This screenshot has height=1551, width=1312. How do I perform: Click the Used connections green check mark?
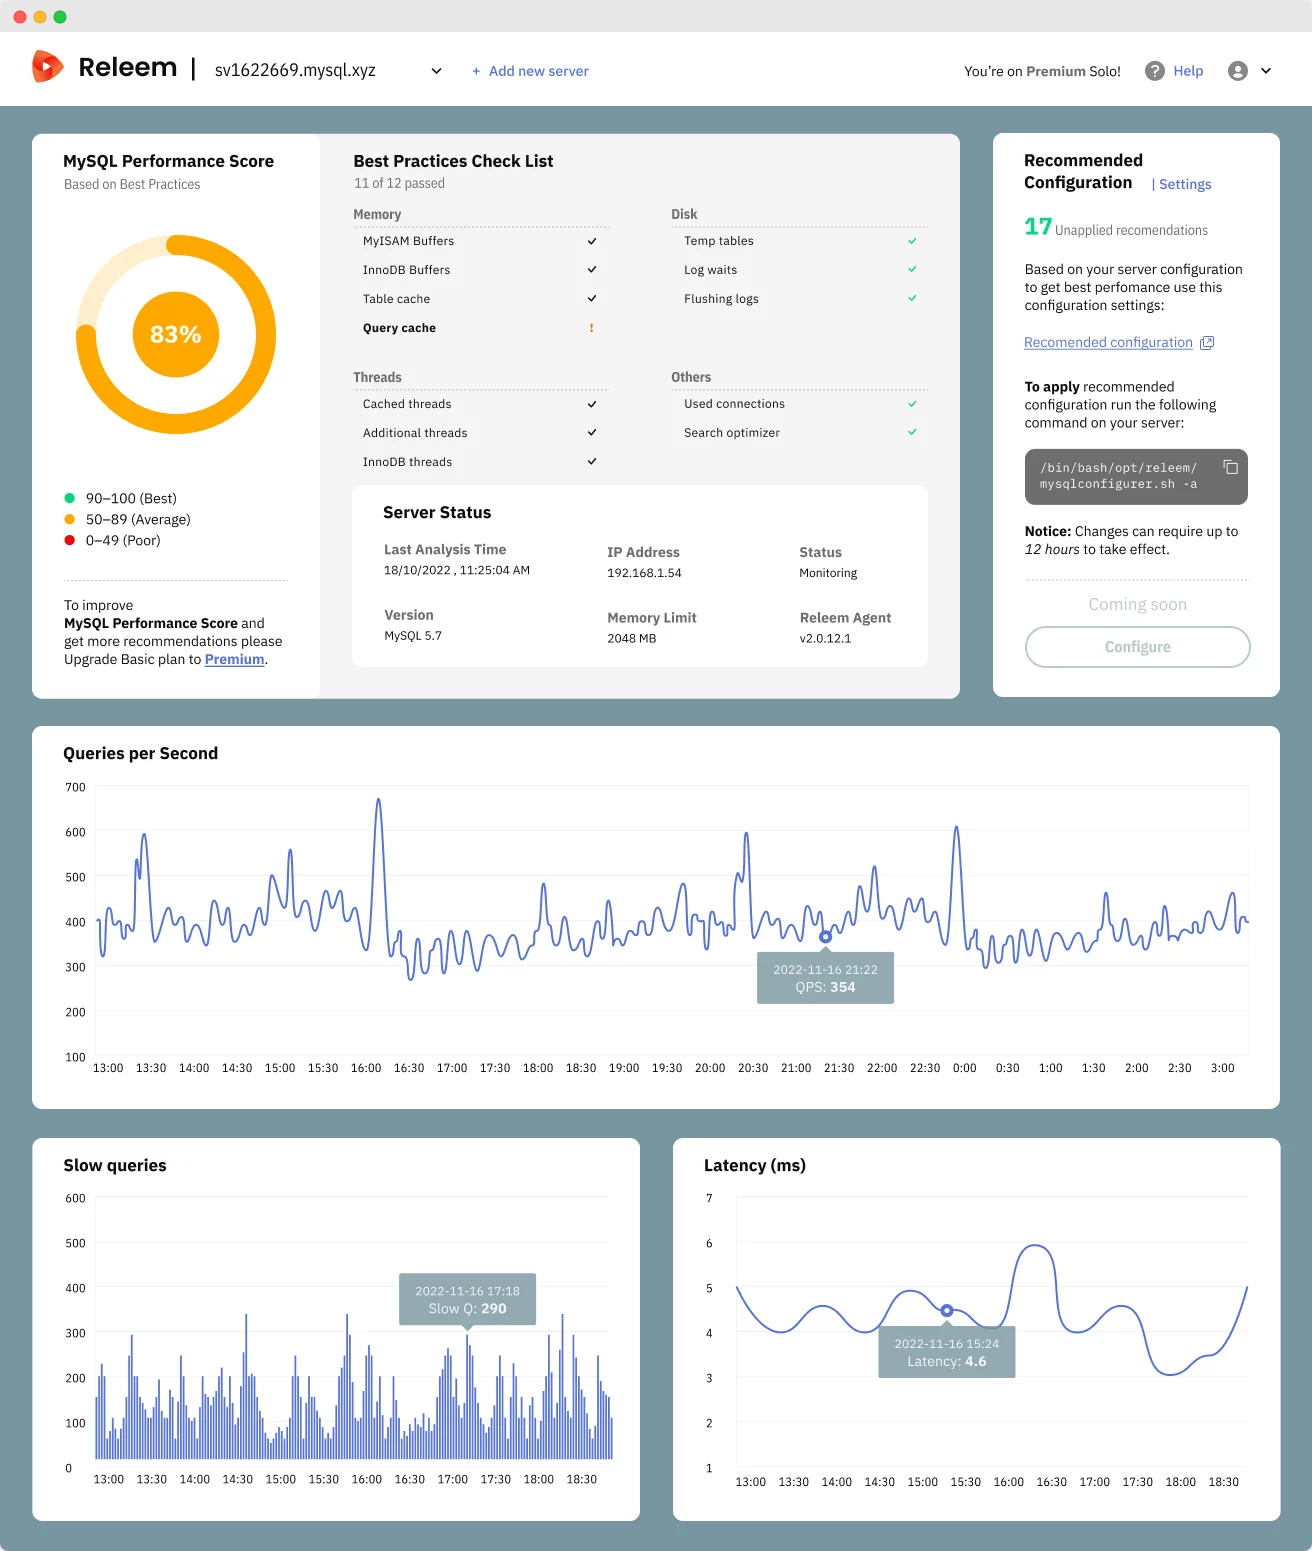tap(912, 404)
